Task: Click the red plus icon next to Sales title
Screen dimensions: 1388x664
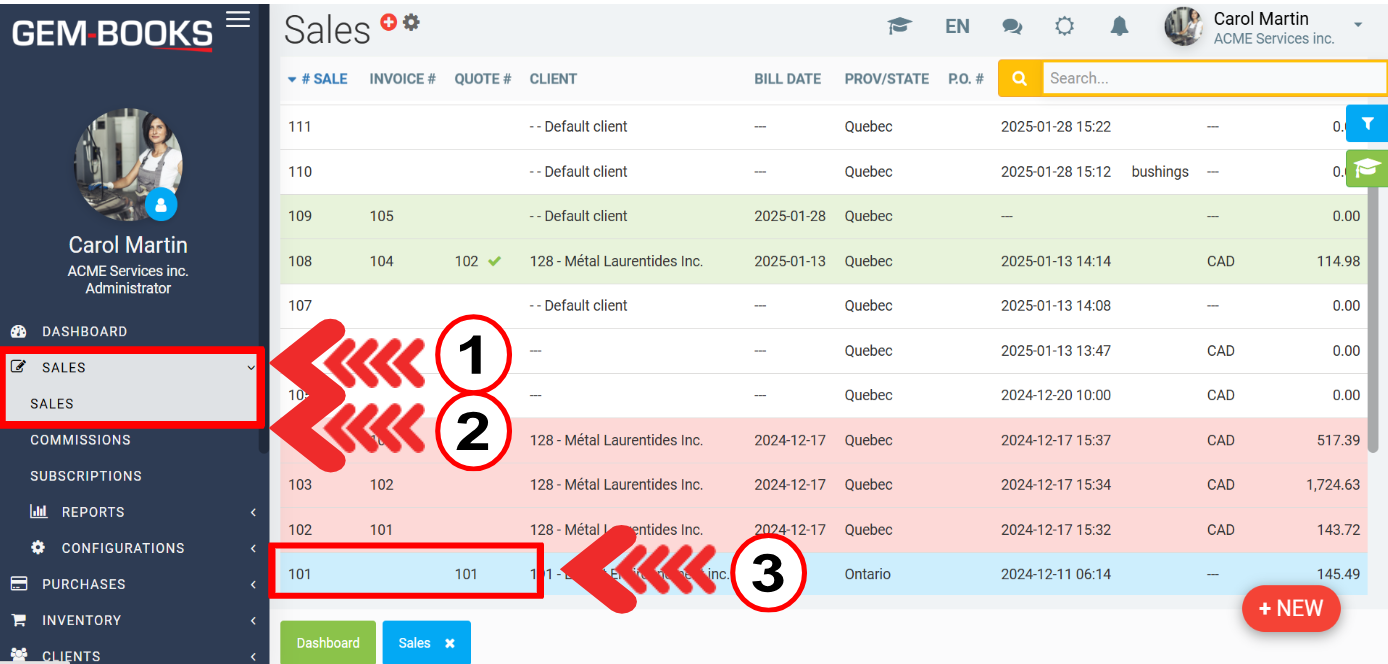Action: point(389,22)
